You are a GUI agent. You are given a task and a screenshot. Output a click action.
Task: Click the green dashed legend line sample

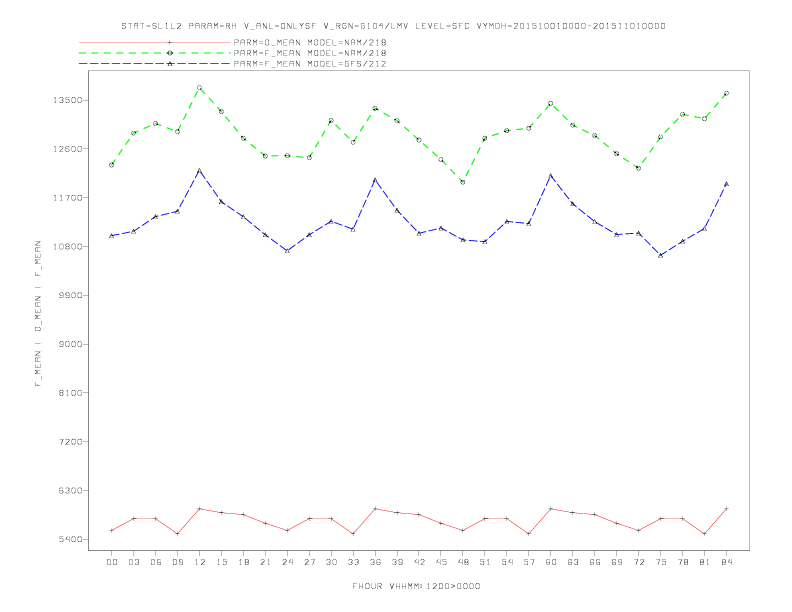(155, 53)
